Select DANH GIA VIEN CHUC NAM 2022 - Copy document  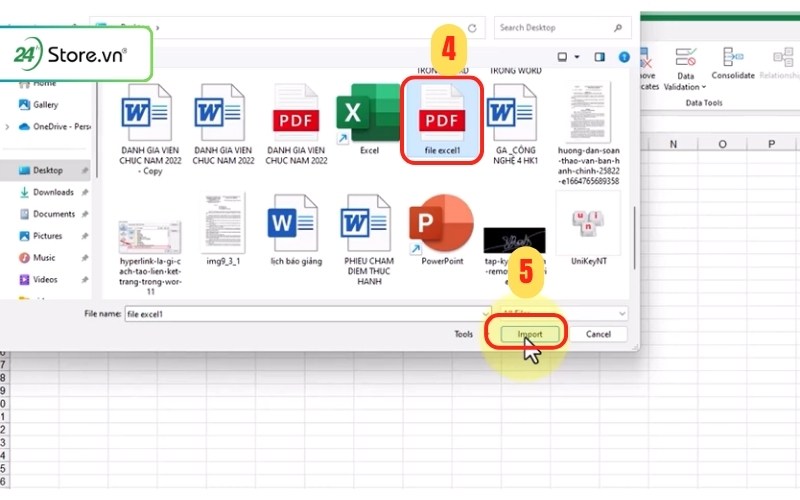tap(150, 130)
